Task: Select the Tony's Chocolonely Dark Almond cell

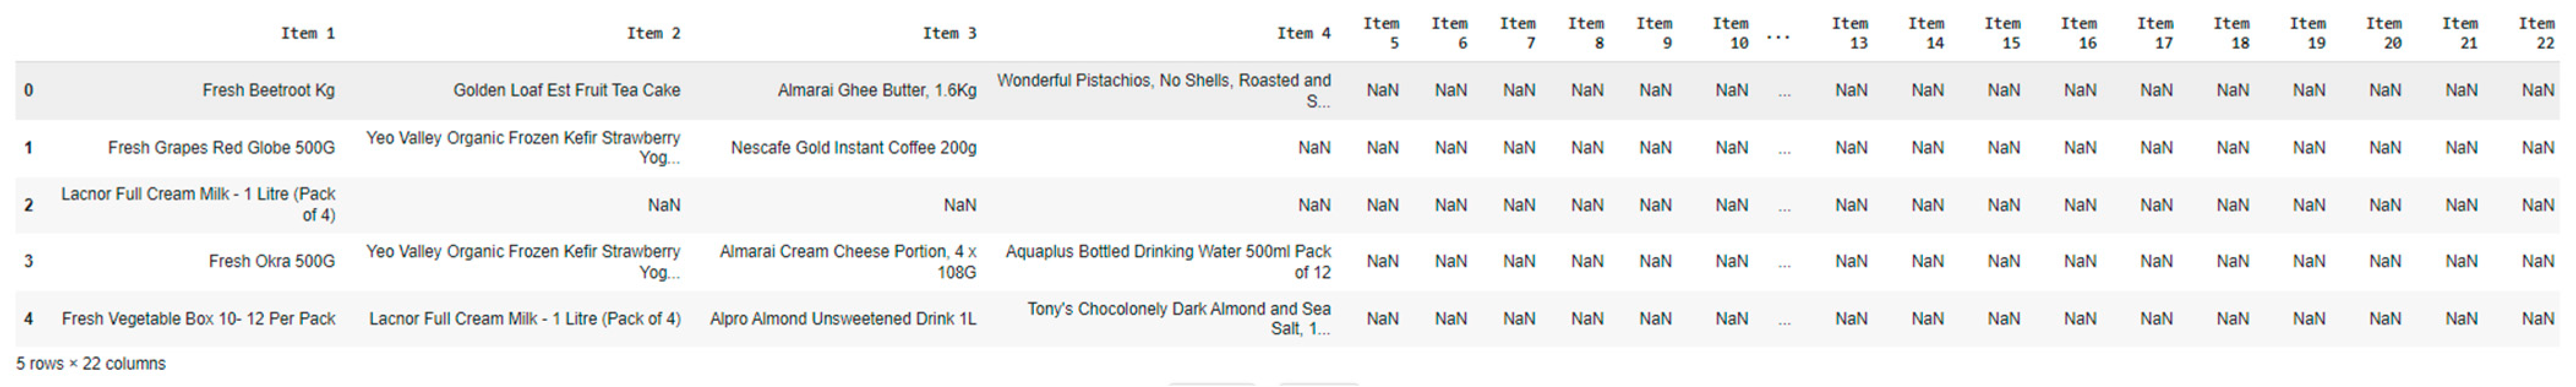Action: (x=1178, y=319)
